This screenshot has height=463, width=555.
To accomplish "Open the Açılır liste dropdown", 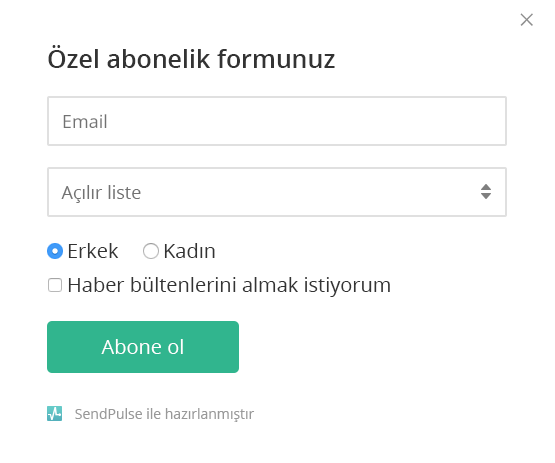I will coord(277,192).
